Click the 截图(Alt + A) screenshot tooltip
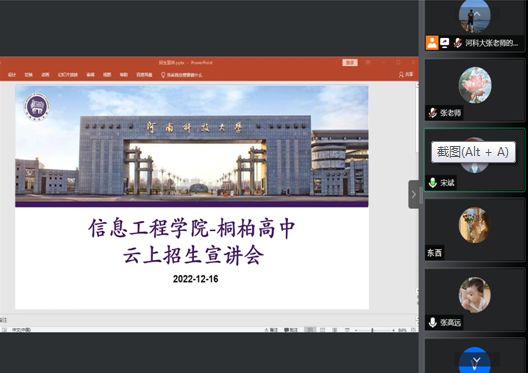 473,152
